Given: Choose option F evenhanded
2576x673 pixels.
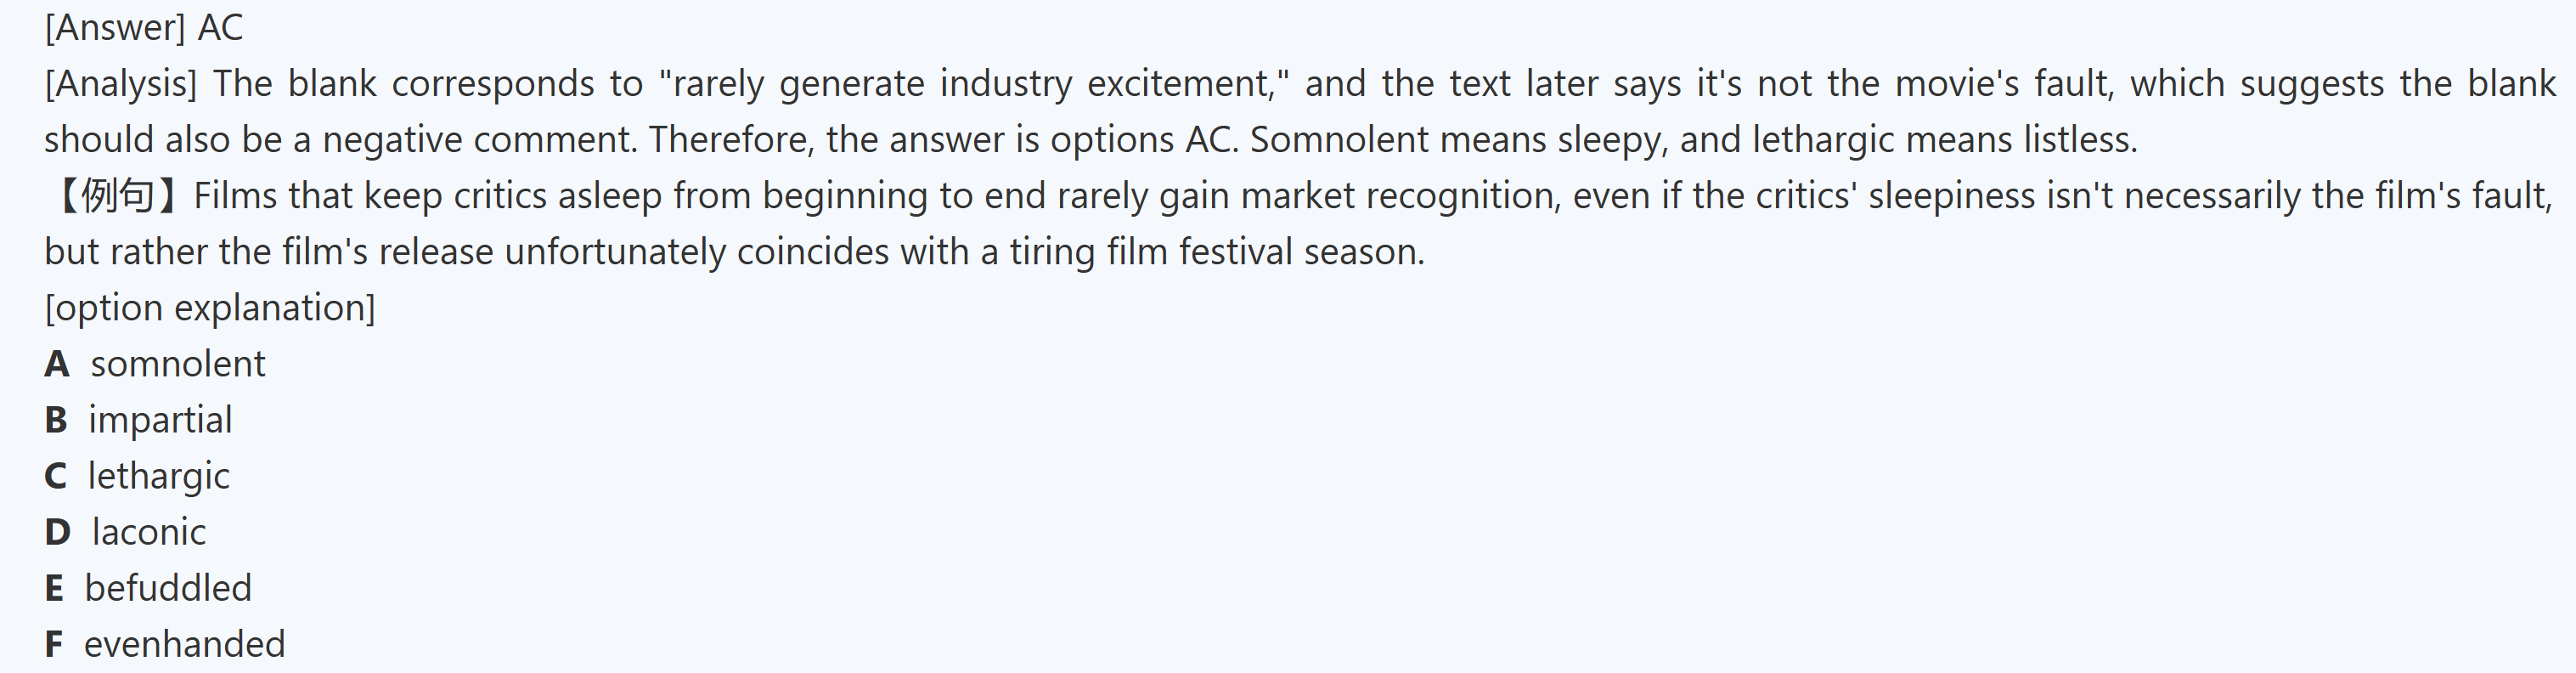Looking at the screenshot, I should (x=184, y=644).
